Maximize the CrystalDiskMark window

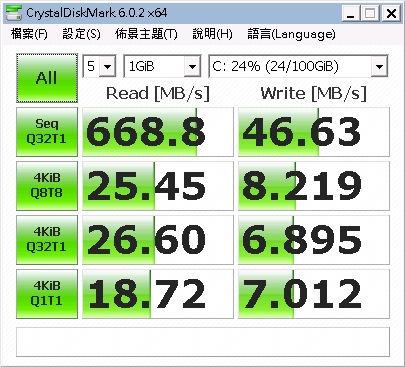pyautogui.click(x=370, y=13)
